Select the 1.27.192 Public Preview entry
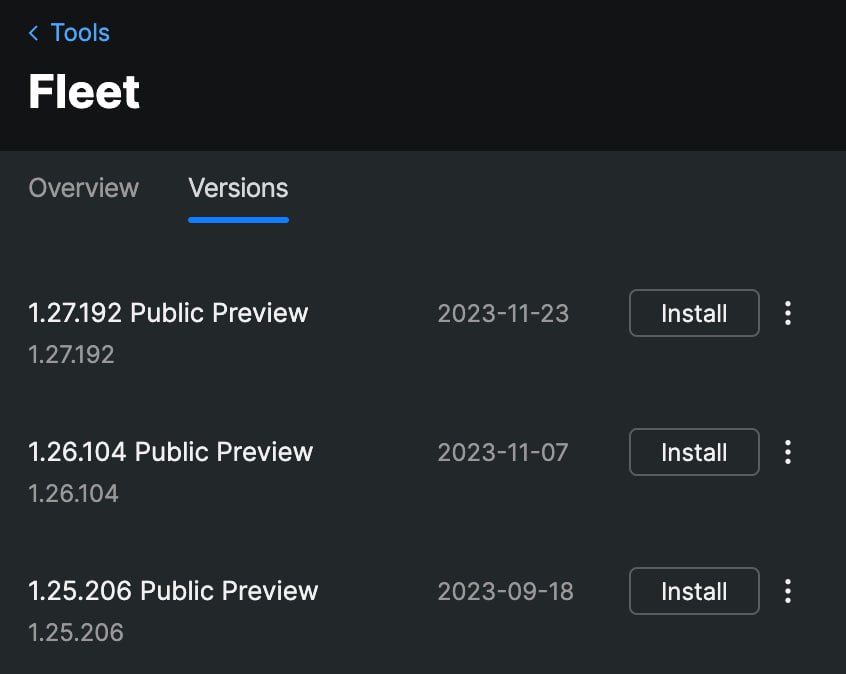Screen dimensions: 846x674 pos(168,312)
